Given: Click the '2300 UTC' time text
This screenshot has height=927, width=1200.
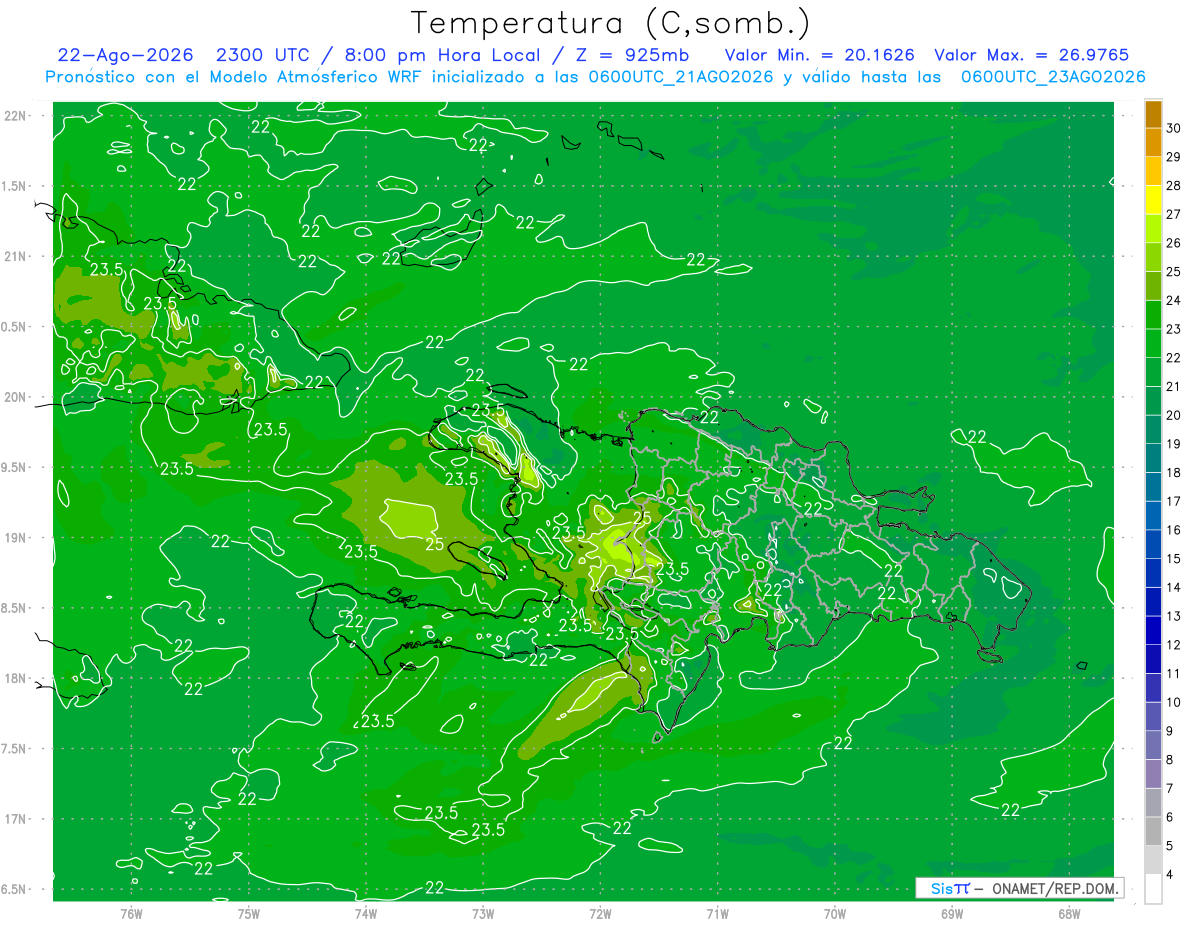Looking at the screenshot, I should pos(263,55).
